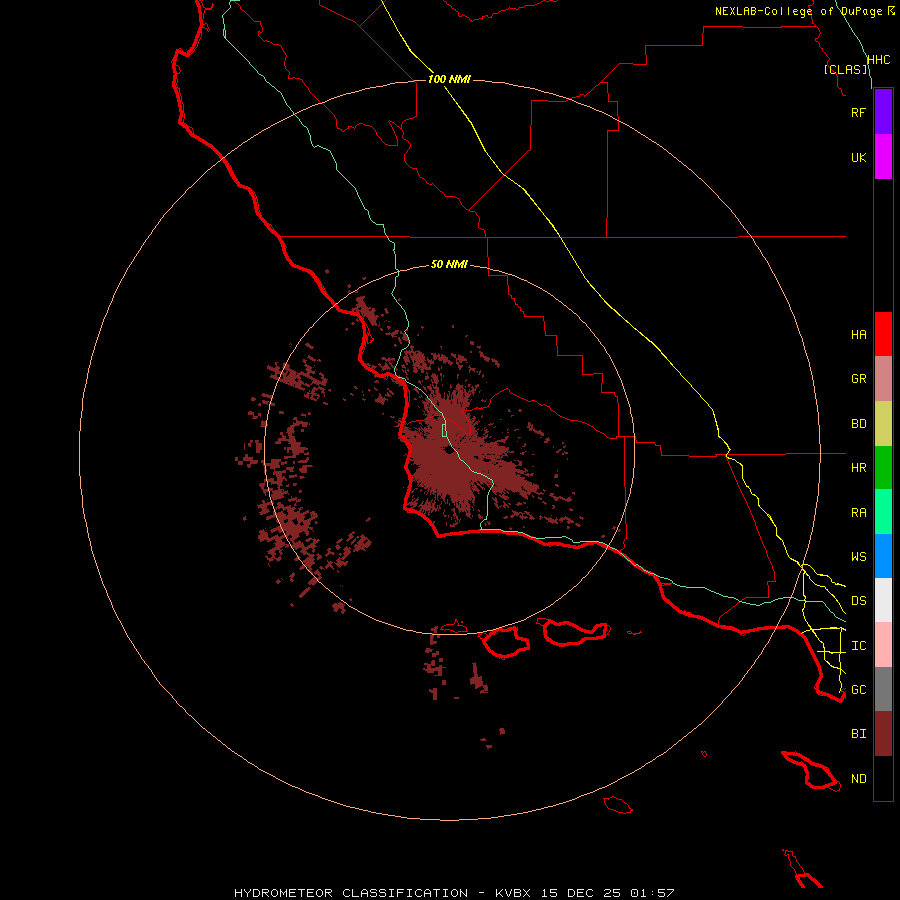
Task: Click the UK magenta legend swatch
Action: [x=883, y=157]
